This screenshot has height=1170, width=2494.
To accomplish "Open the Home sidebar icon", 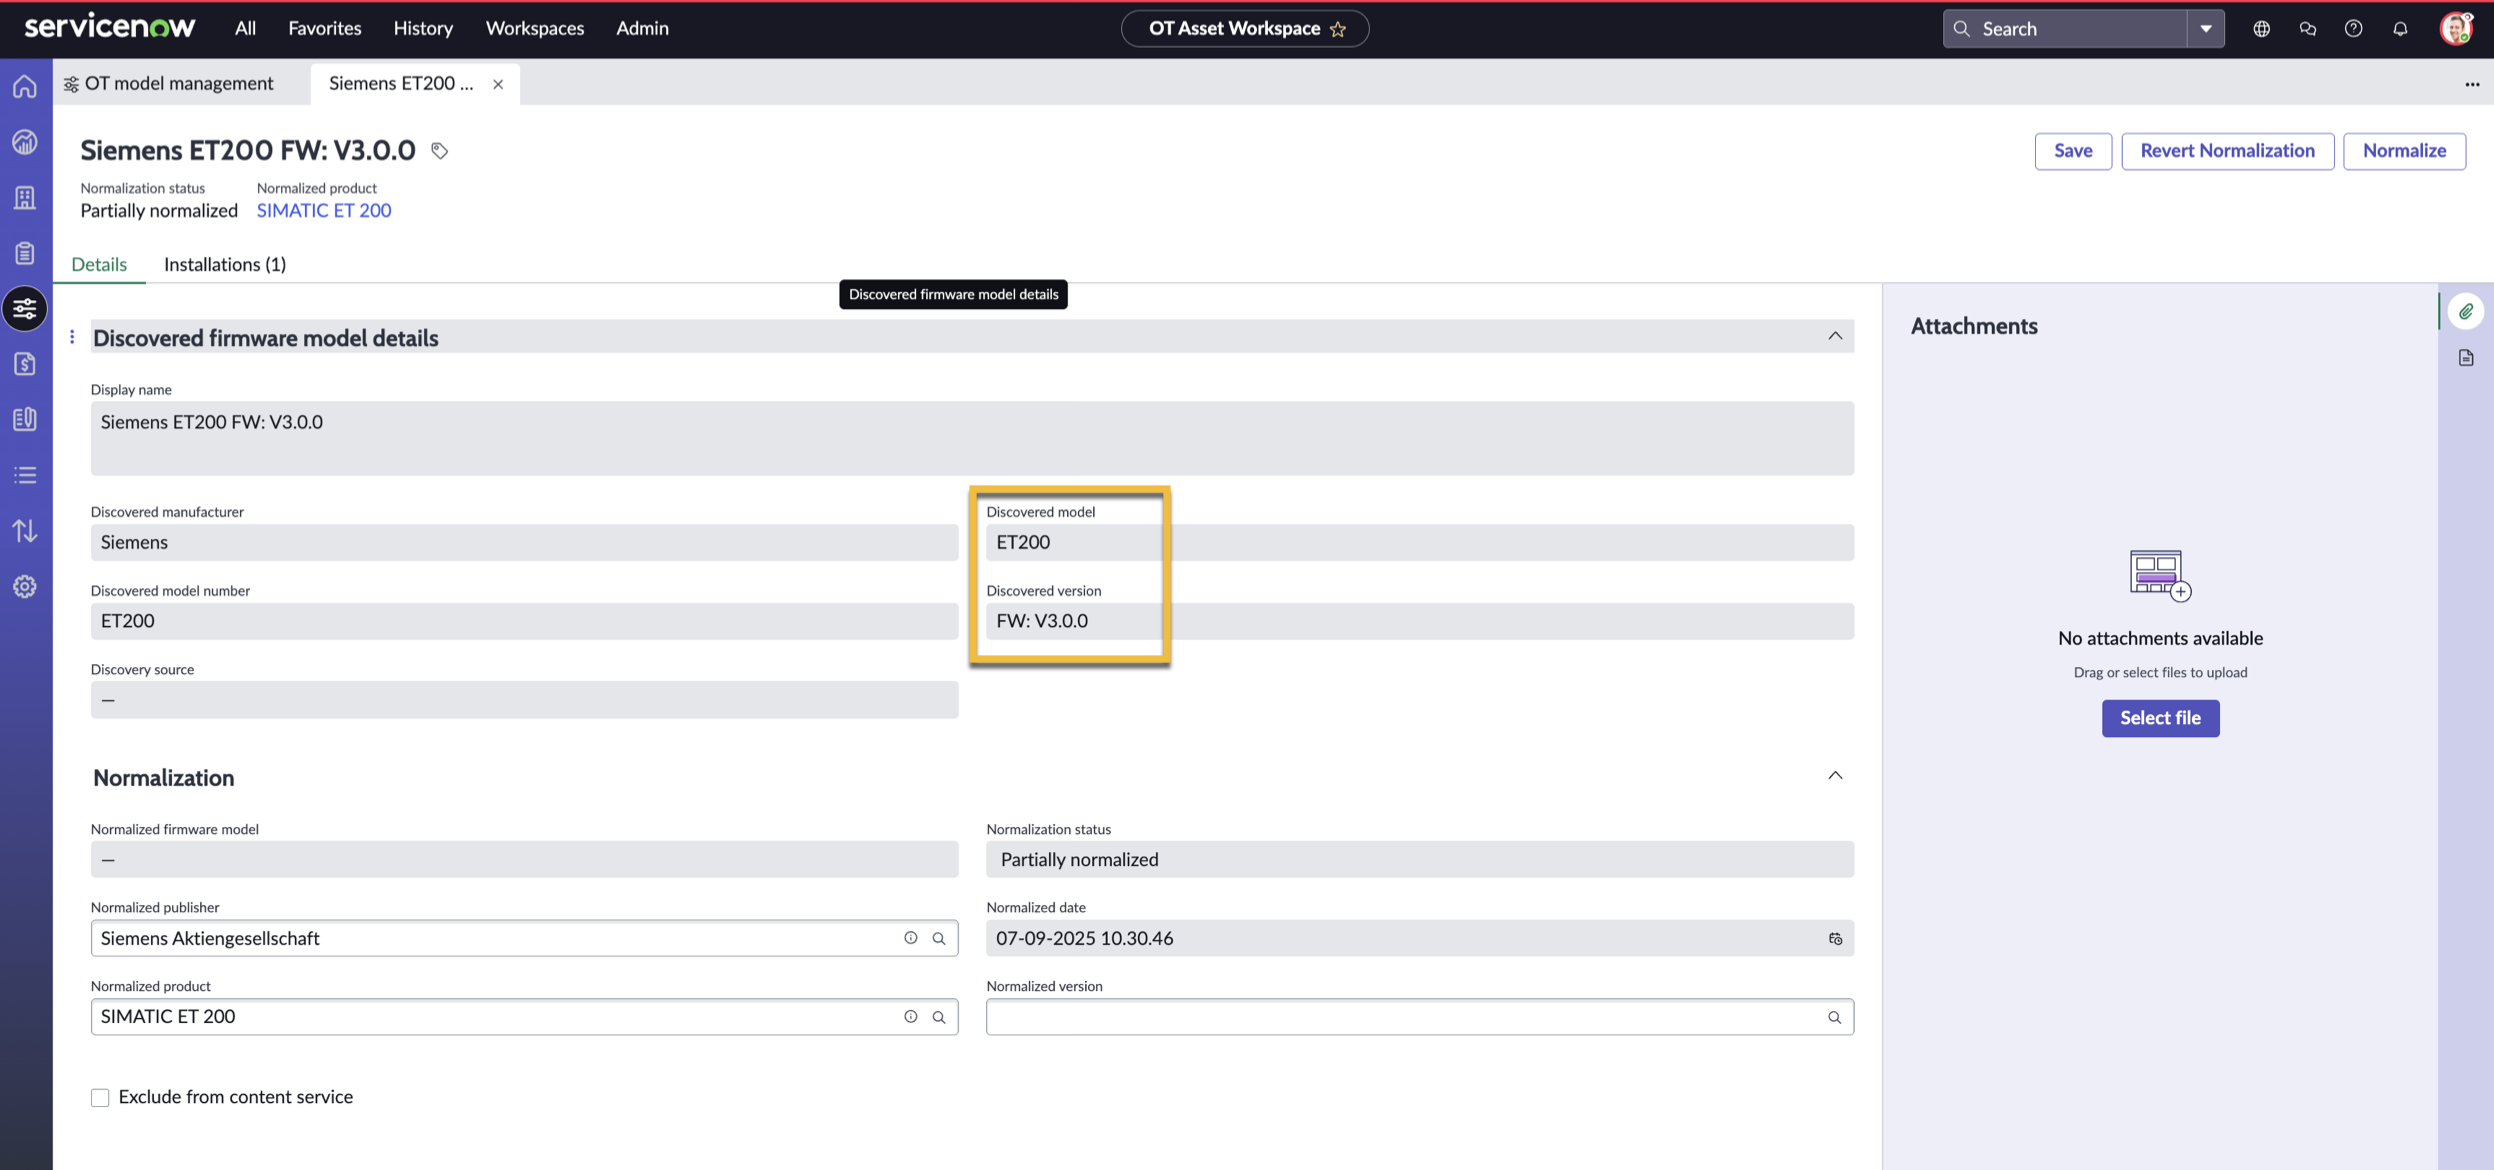I will (25, 87).
